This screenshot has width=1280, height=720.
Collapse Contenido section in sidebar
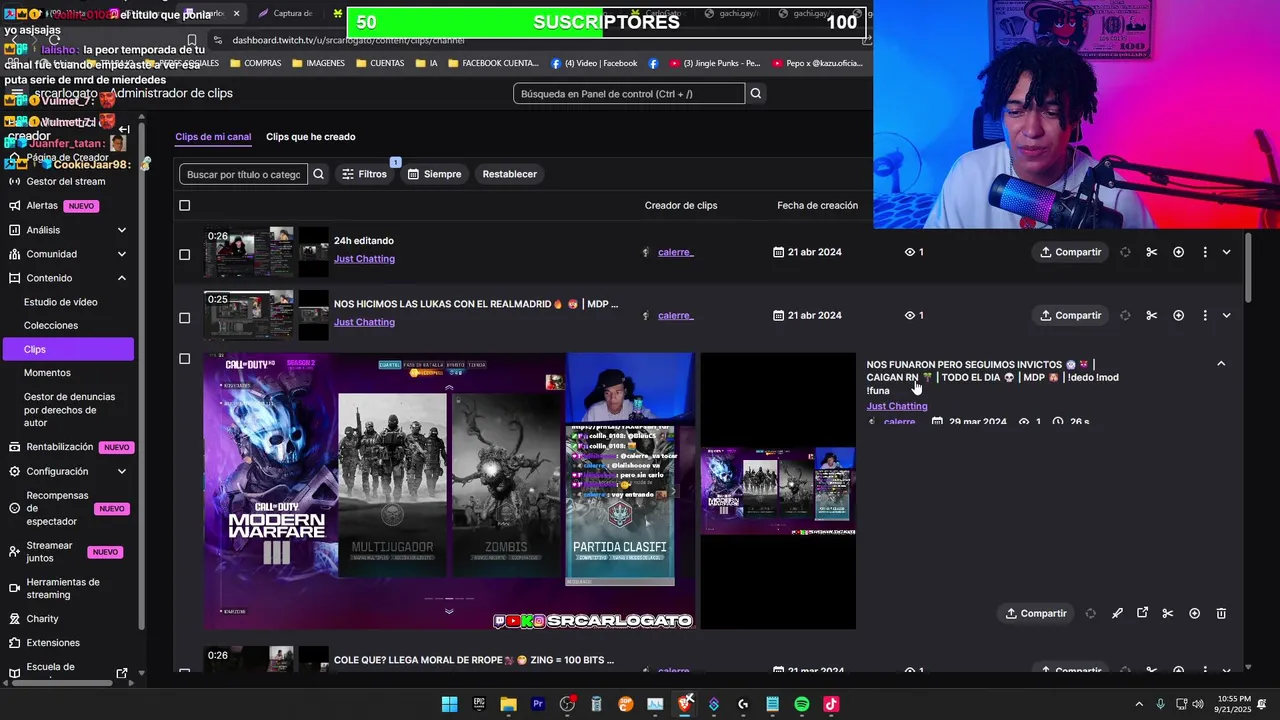(121, 278)
